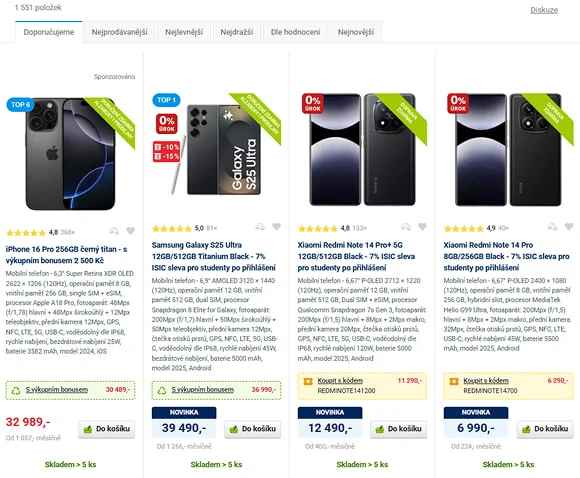Select the Dle hodnocení tab
Image resolution: width=580 pixels, height=478 pixels.
pos(296,32)
